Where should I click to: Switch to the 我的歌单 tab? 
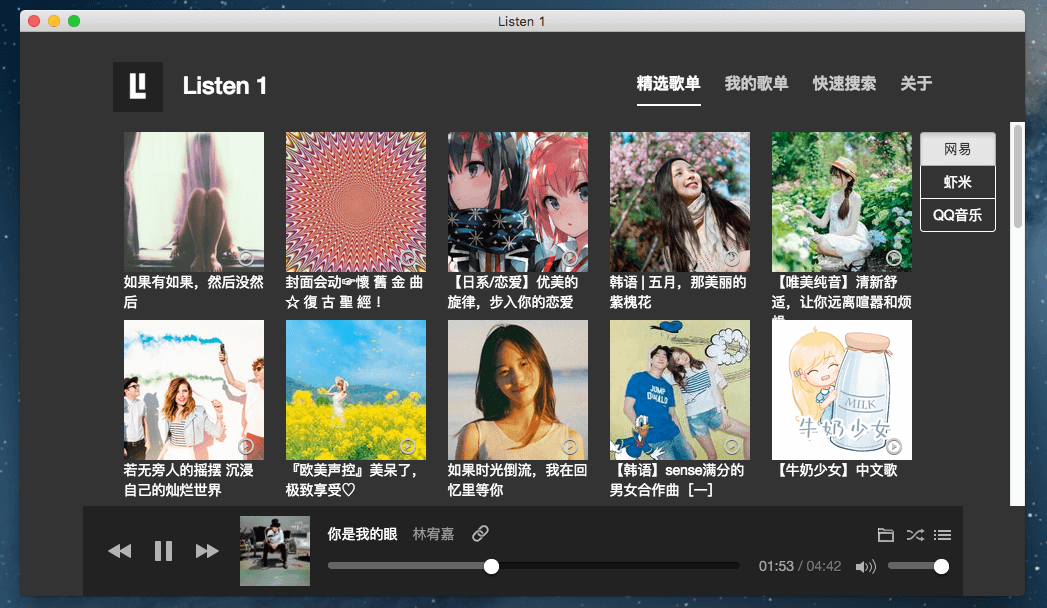(756, 84)
